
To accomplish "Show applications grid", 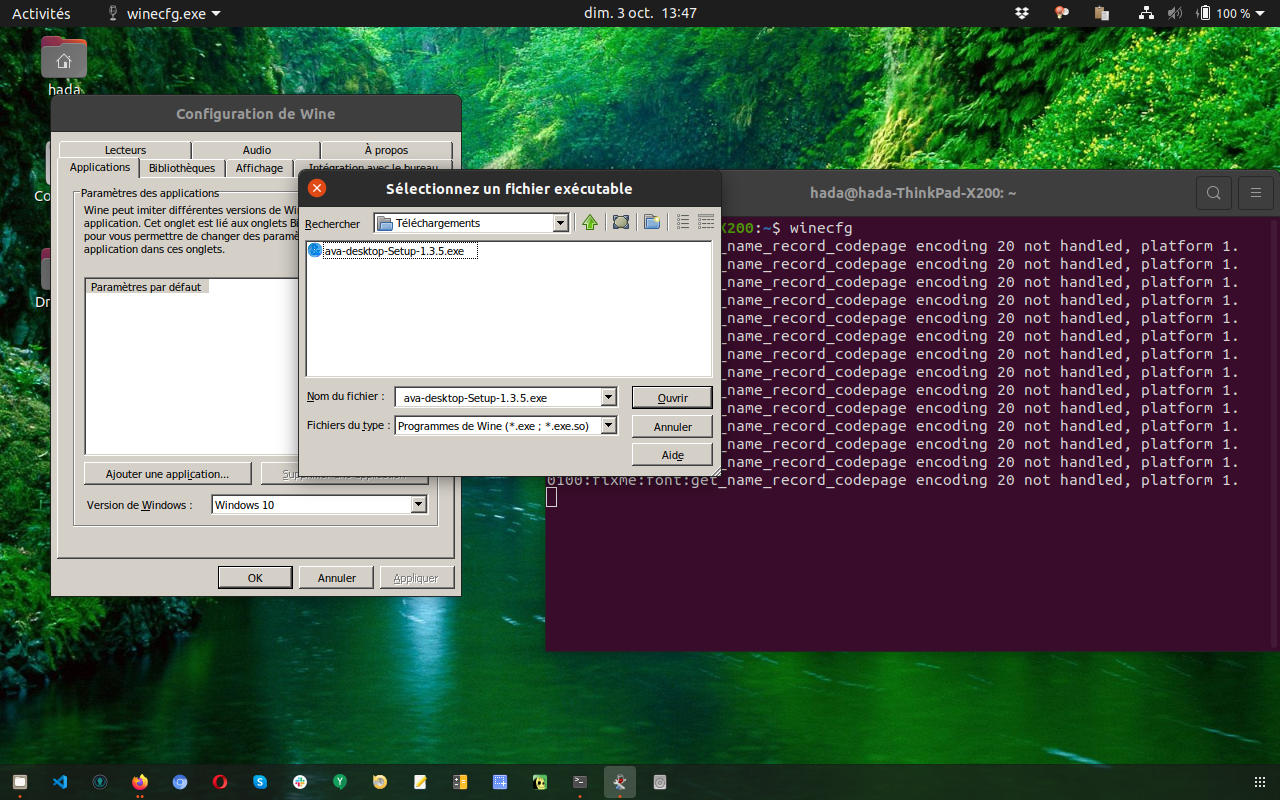I will pos(1259,782).
